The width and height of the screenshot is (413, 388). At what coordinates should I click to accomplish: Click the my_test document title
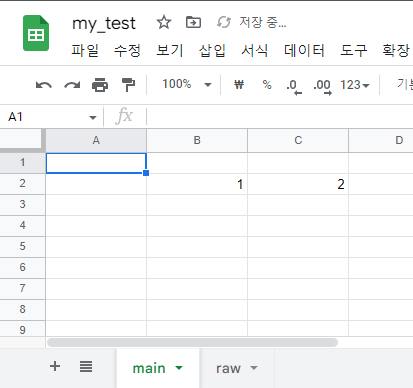point(104,24)
